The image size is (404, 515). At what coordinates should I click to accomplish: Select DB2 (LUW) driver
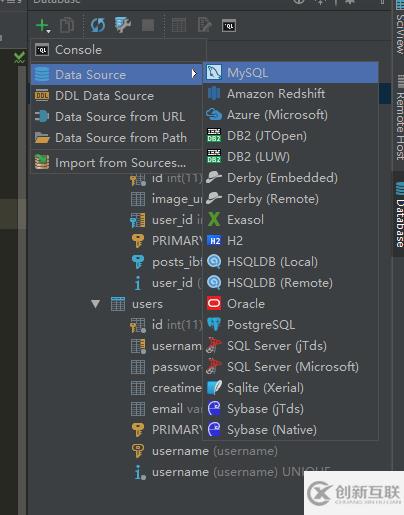click(291, 157)
